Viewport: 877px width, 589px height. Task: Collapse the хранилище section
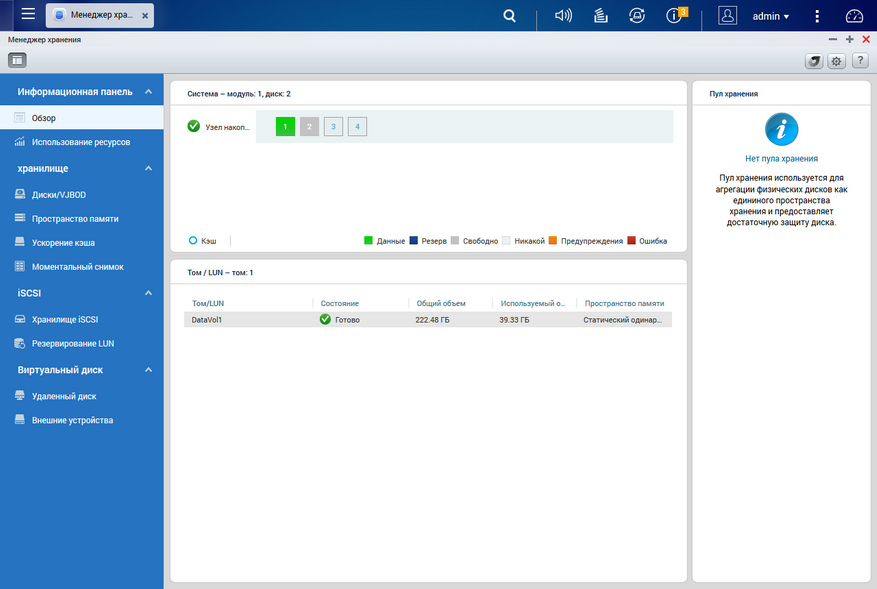pos(148,168)
